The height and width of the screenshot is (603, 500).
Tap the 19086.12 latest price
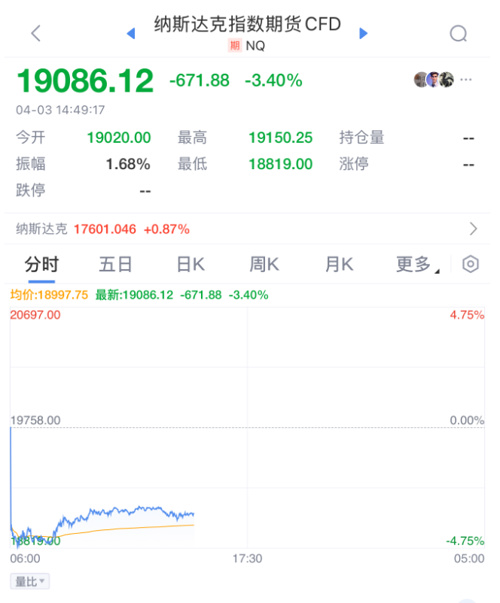[85, 81]
